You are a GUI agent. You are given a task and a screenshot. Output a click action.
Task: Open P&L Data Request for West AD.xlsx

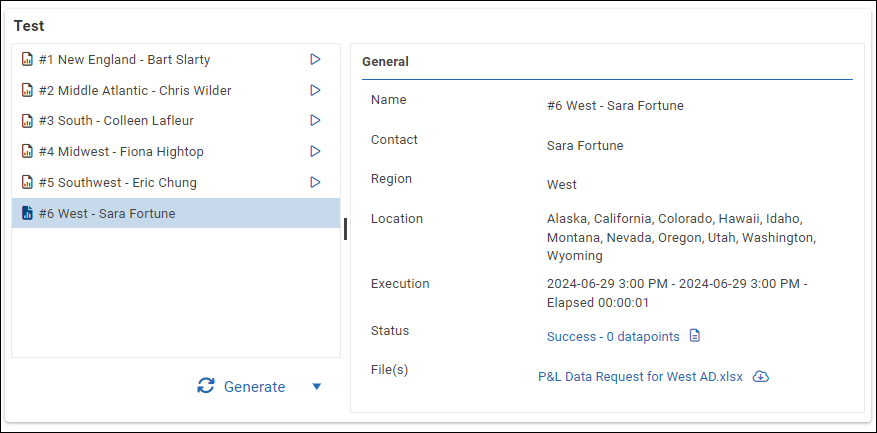pyautogui.click(x=640, y=377)
